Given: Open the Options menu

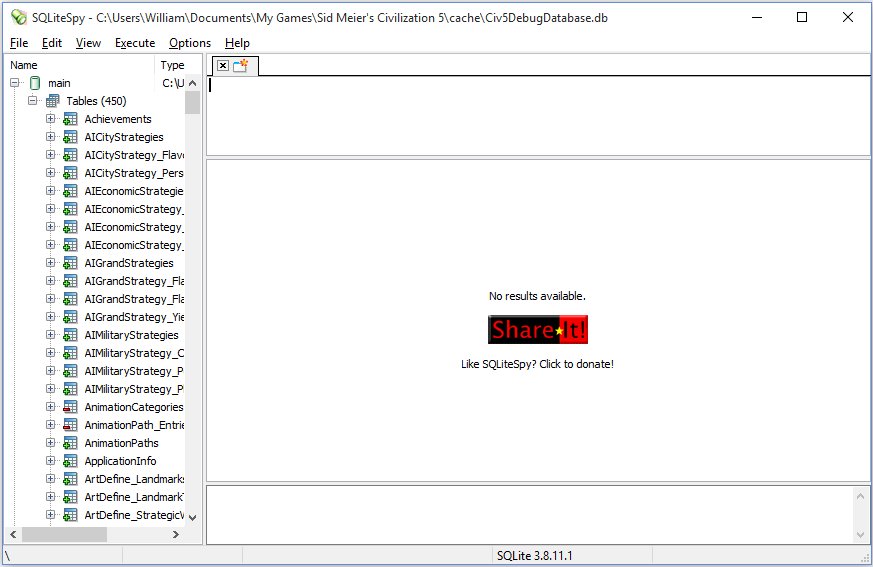Looking at the screenshot, I should (x=190, y=43).
